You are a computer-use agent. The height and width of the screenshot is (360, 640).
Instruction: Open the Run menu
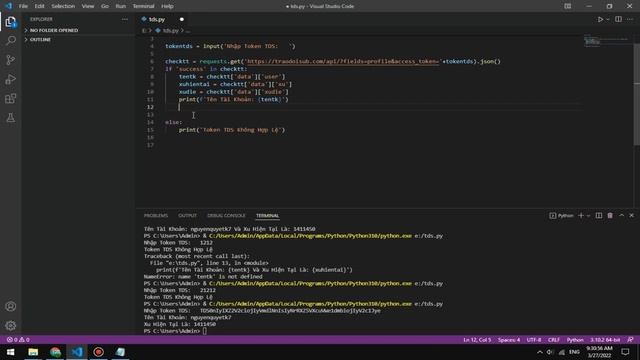pyautogui.click(x=120, y=6)
